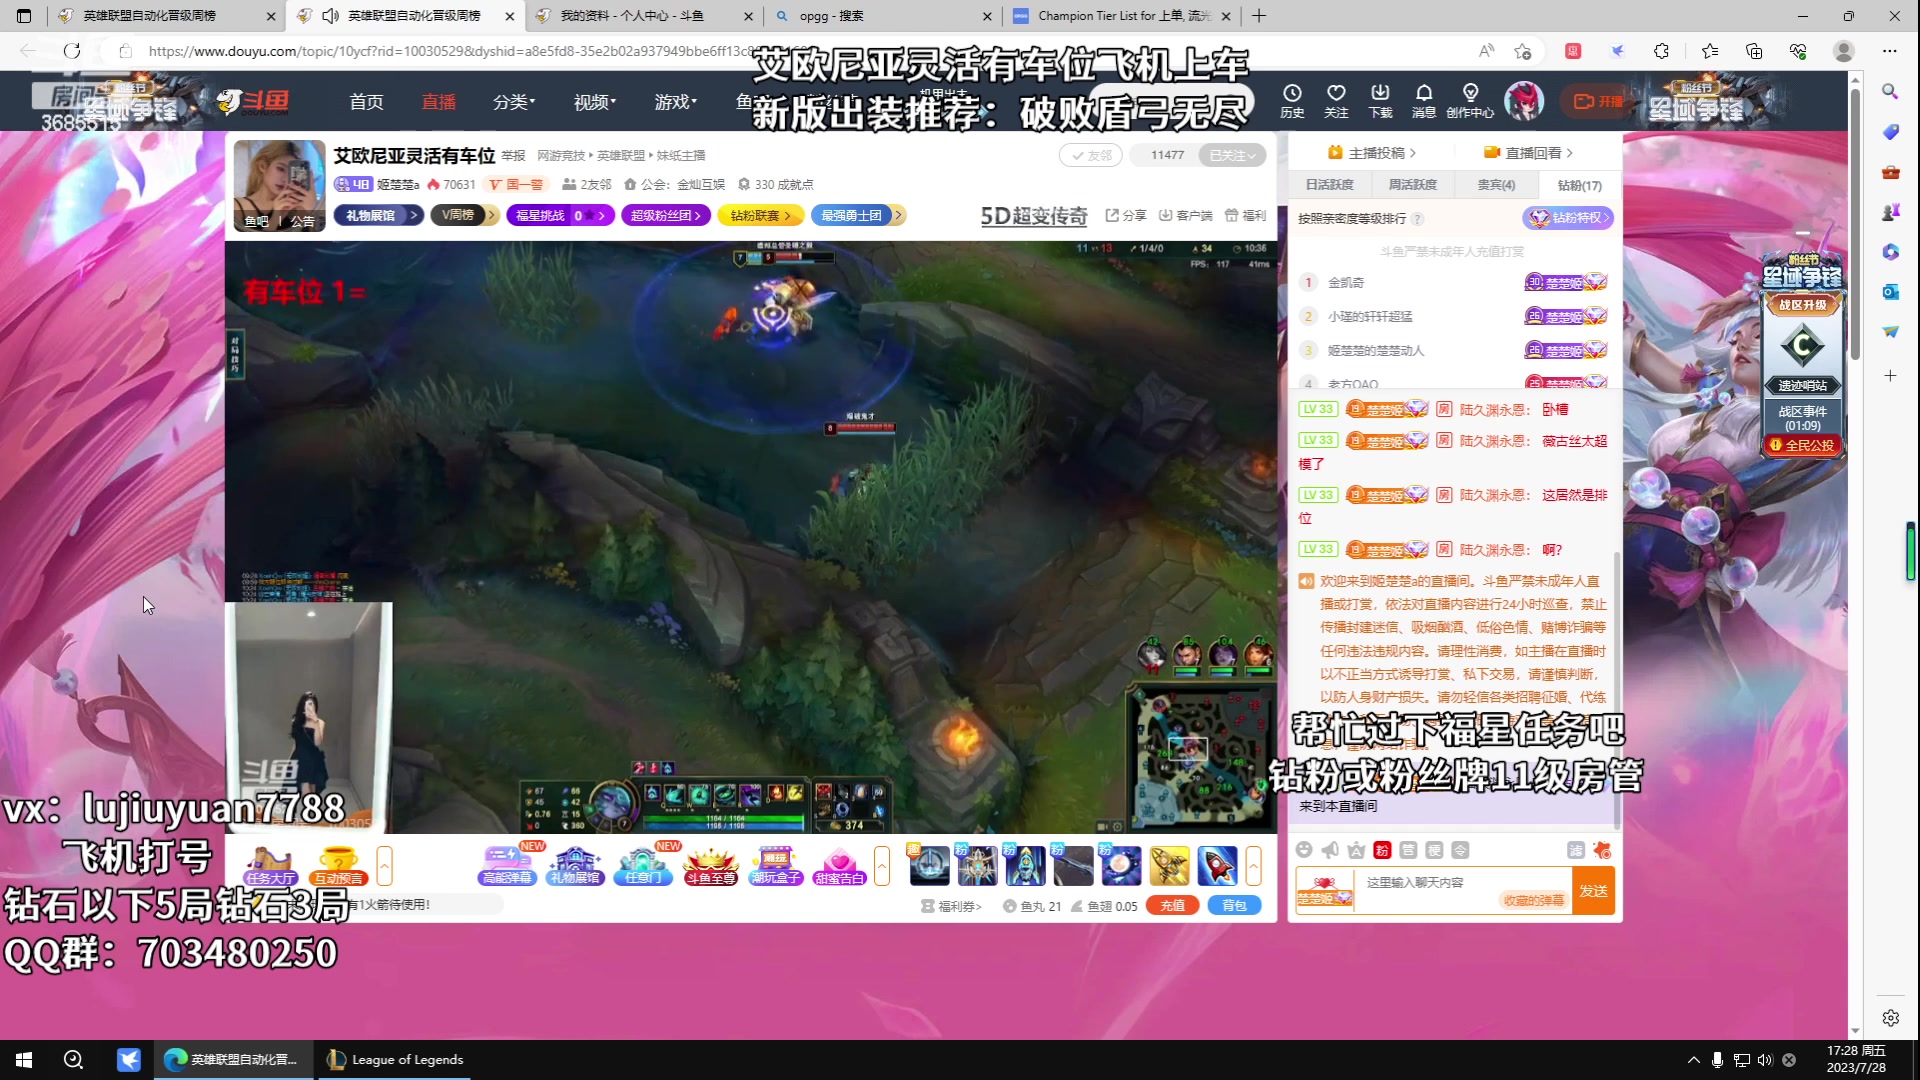The height and width of the screenshot is (1080, 1920).
Task: Open the 主播投稿 link
Action: tap(1372, 153)
